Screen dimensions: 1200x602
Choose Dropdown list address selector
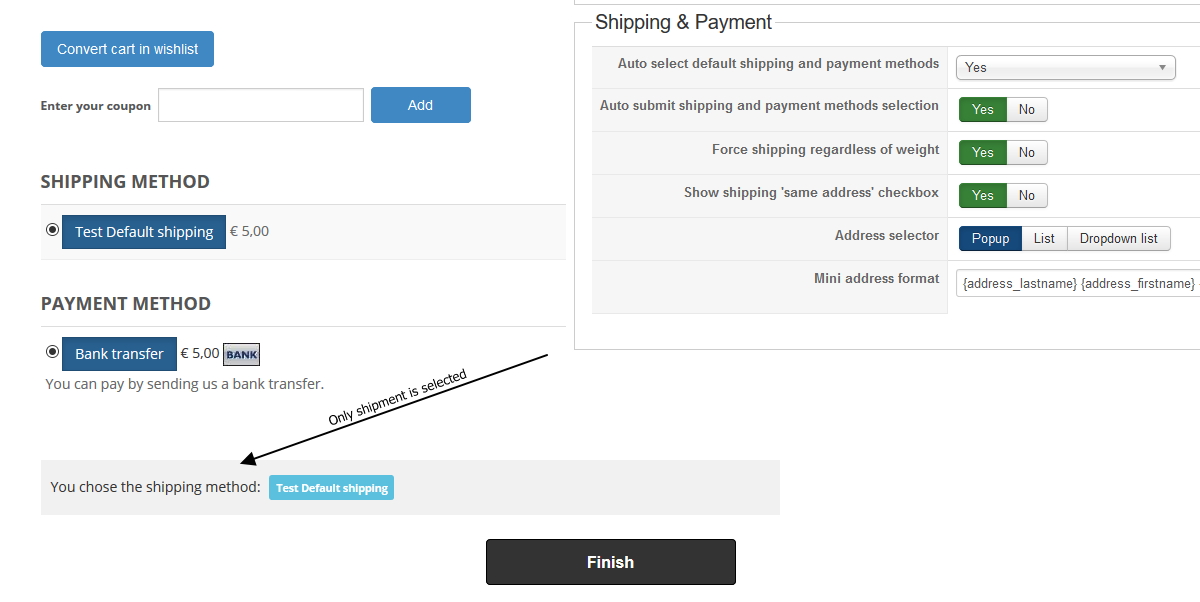coord(1118,238)
